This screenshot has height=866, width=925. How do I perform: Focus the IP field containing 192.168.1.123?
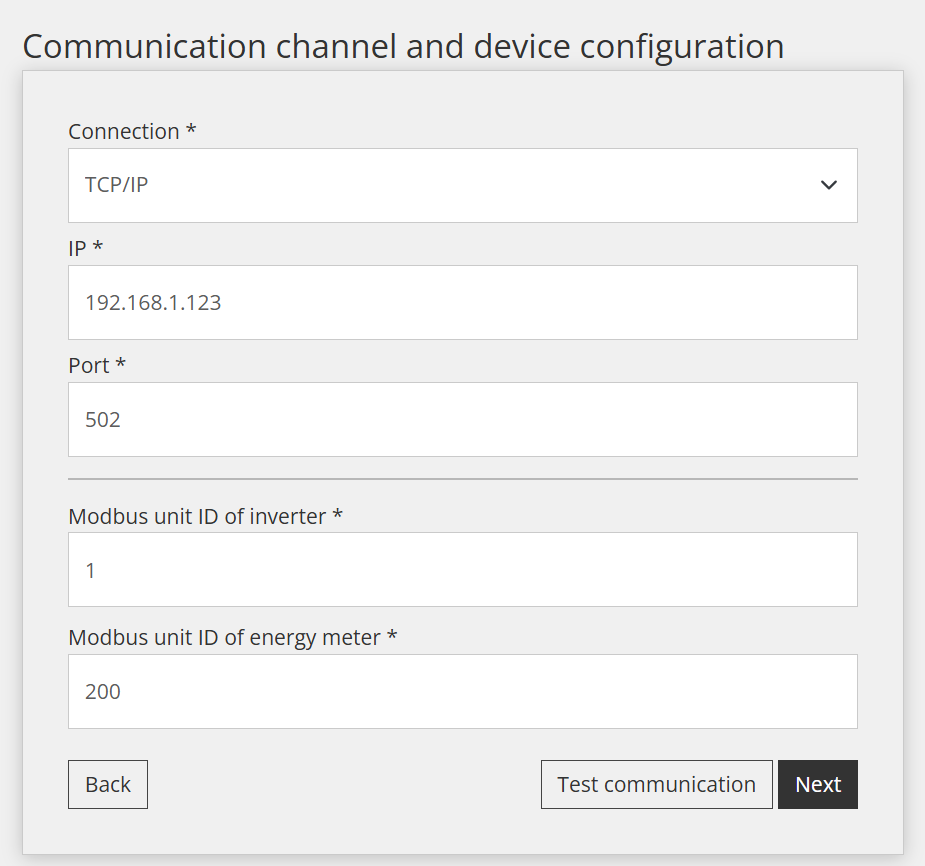coord(462,302)
